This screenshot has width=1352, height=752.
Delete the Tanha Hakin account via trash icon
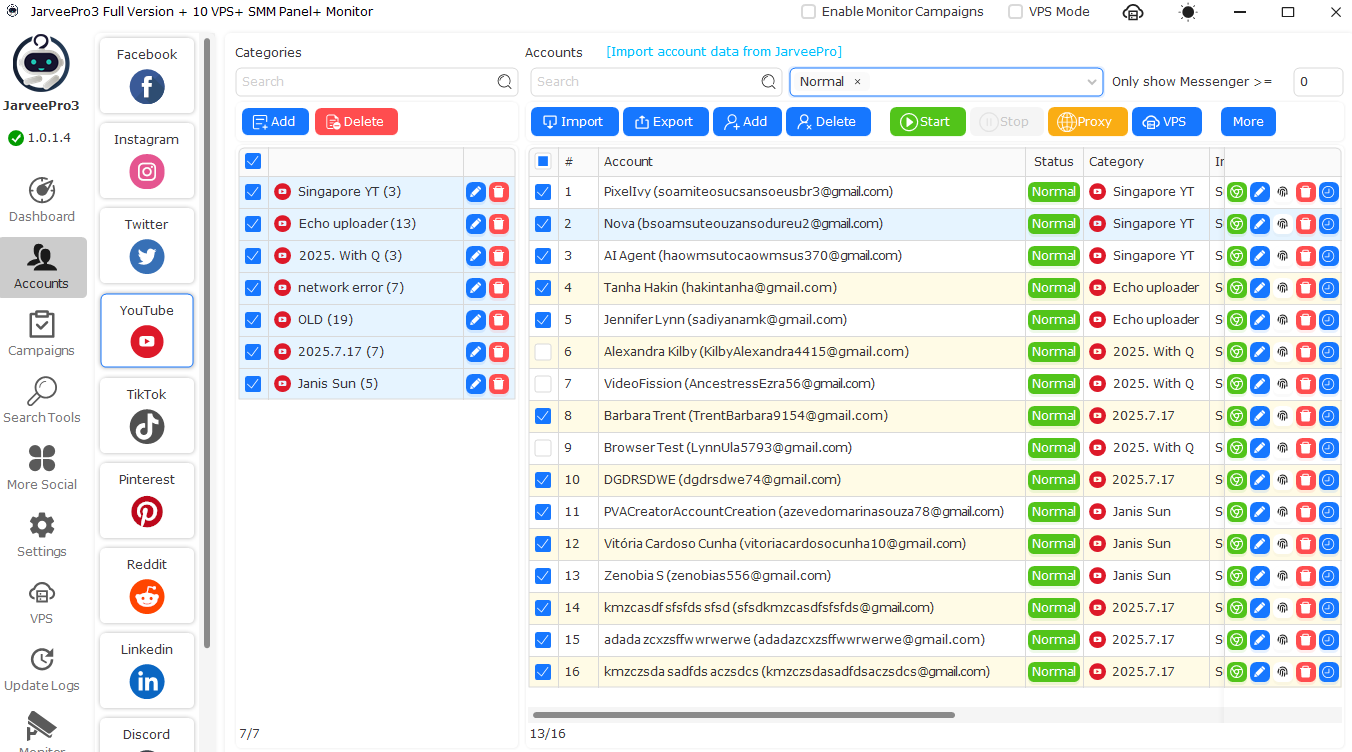[x=1306, y=288]
